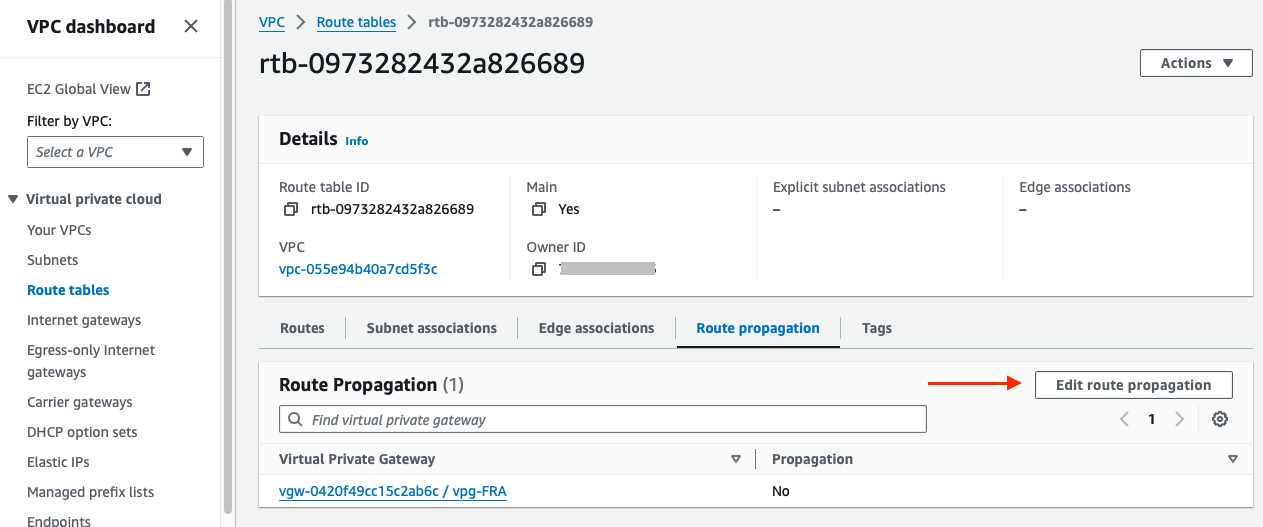Click the Route tables breadcrumb link
The height and width of the screenshot is (527, 1263).
point(356,22)
